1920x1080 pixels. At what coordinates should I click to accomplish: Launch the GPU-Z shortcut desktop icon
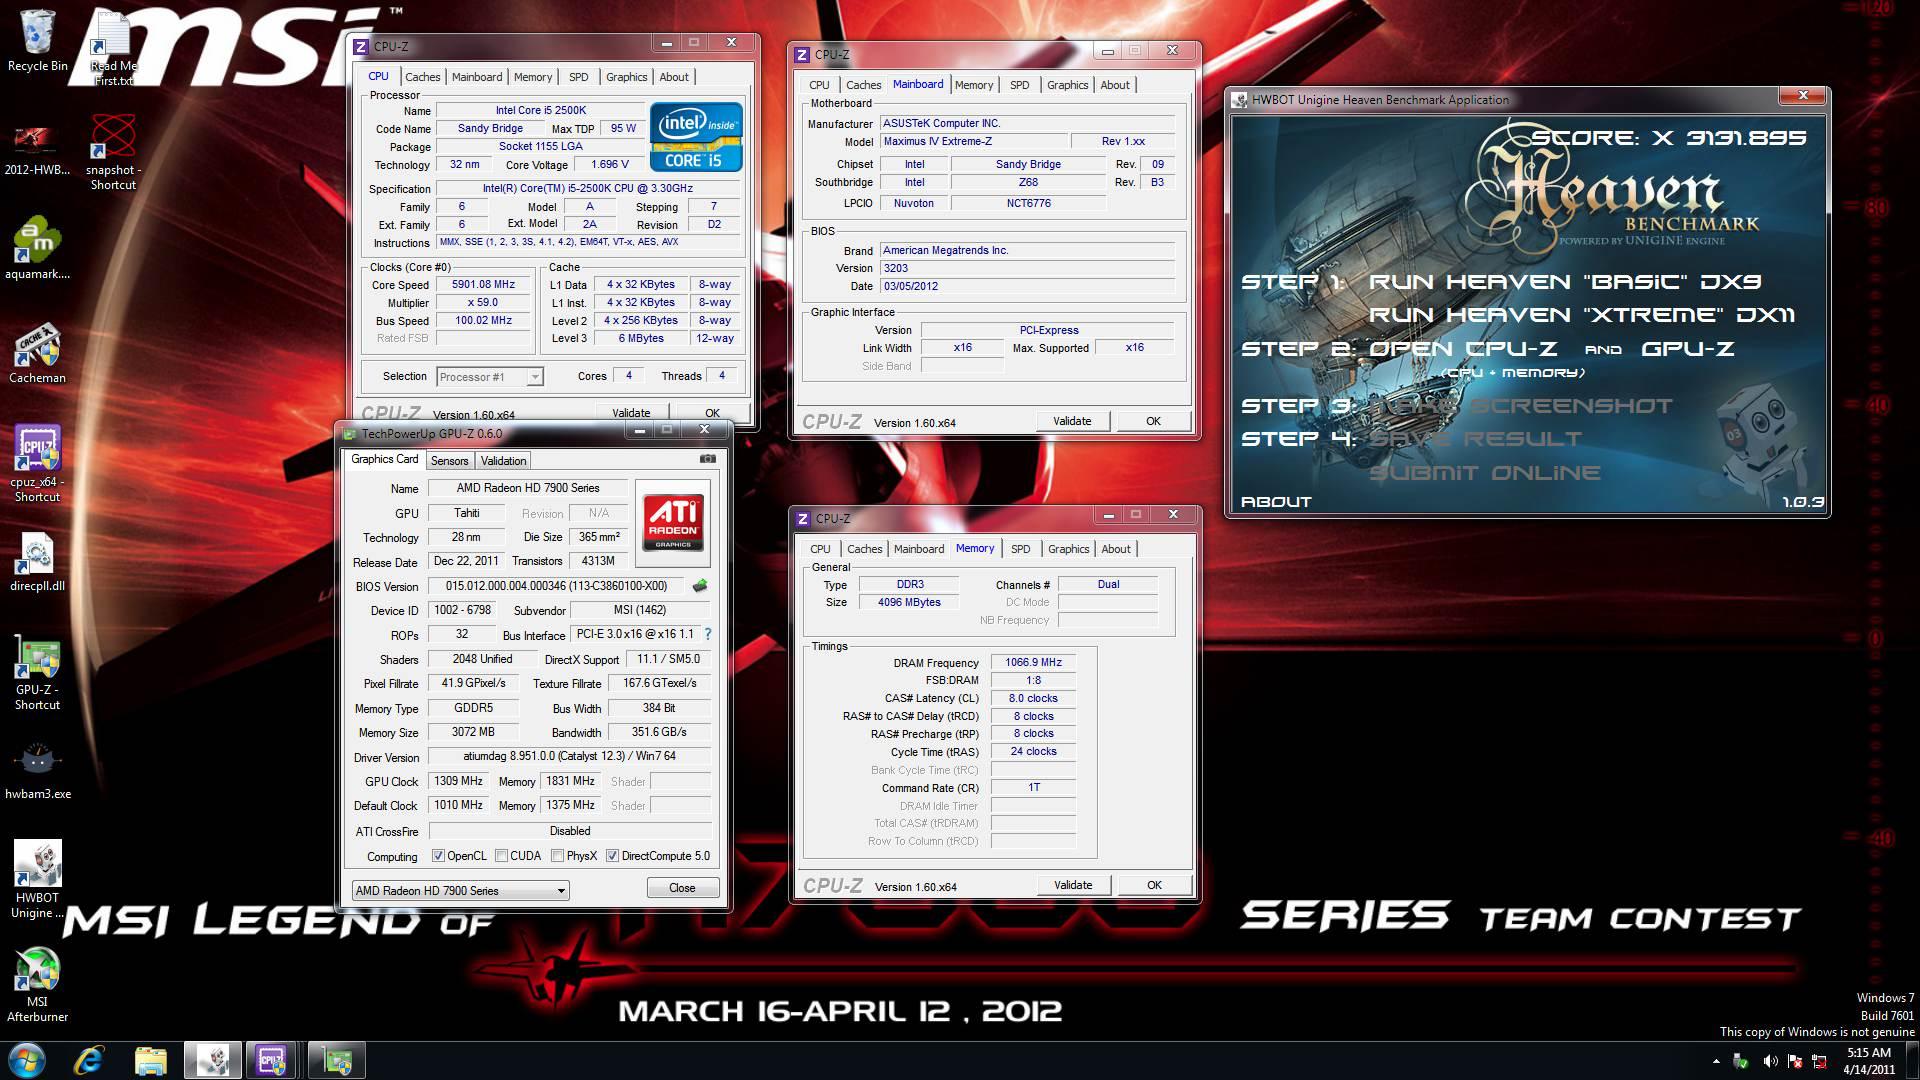(38, 674)
